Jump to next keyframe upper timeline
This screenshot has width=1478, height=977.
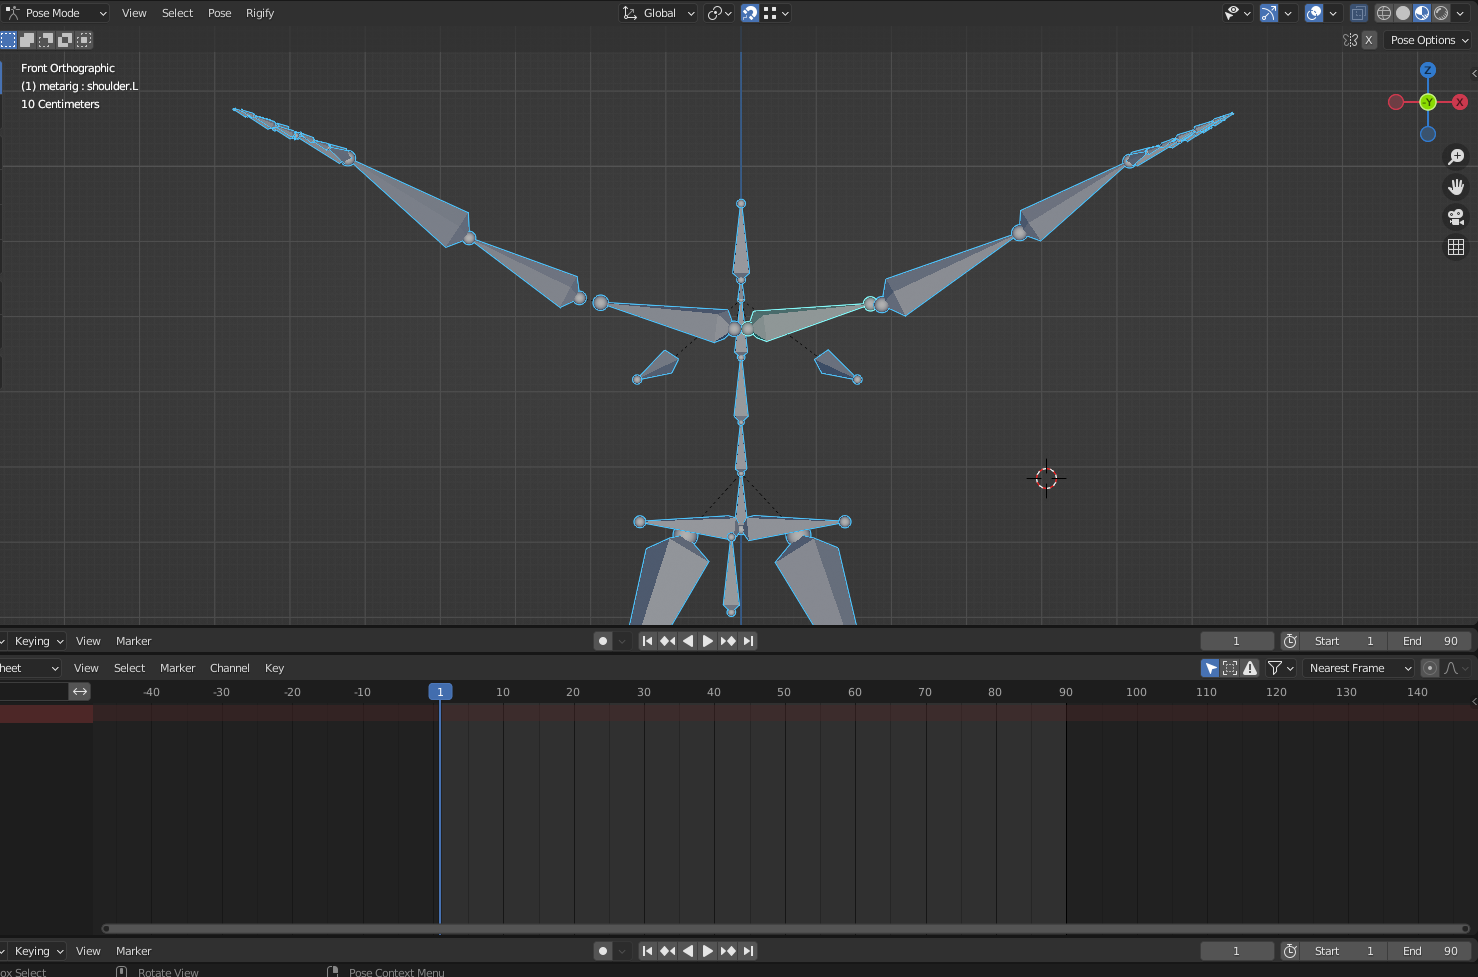[727, 641]
